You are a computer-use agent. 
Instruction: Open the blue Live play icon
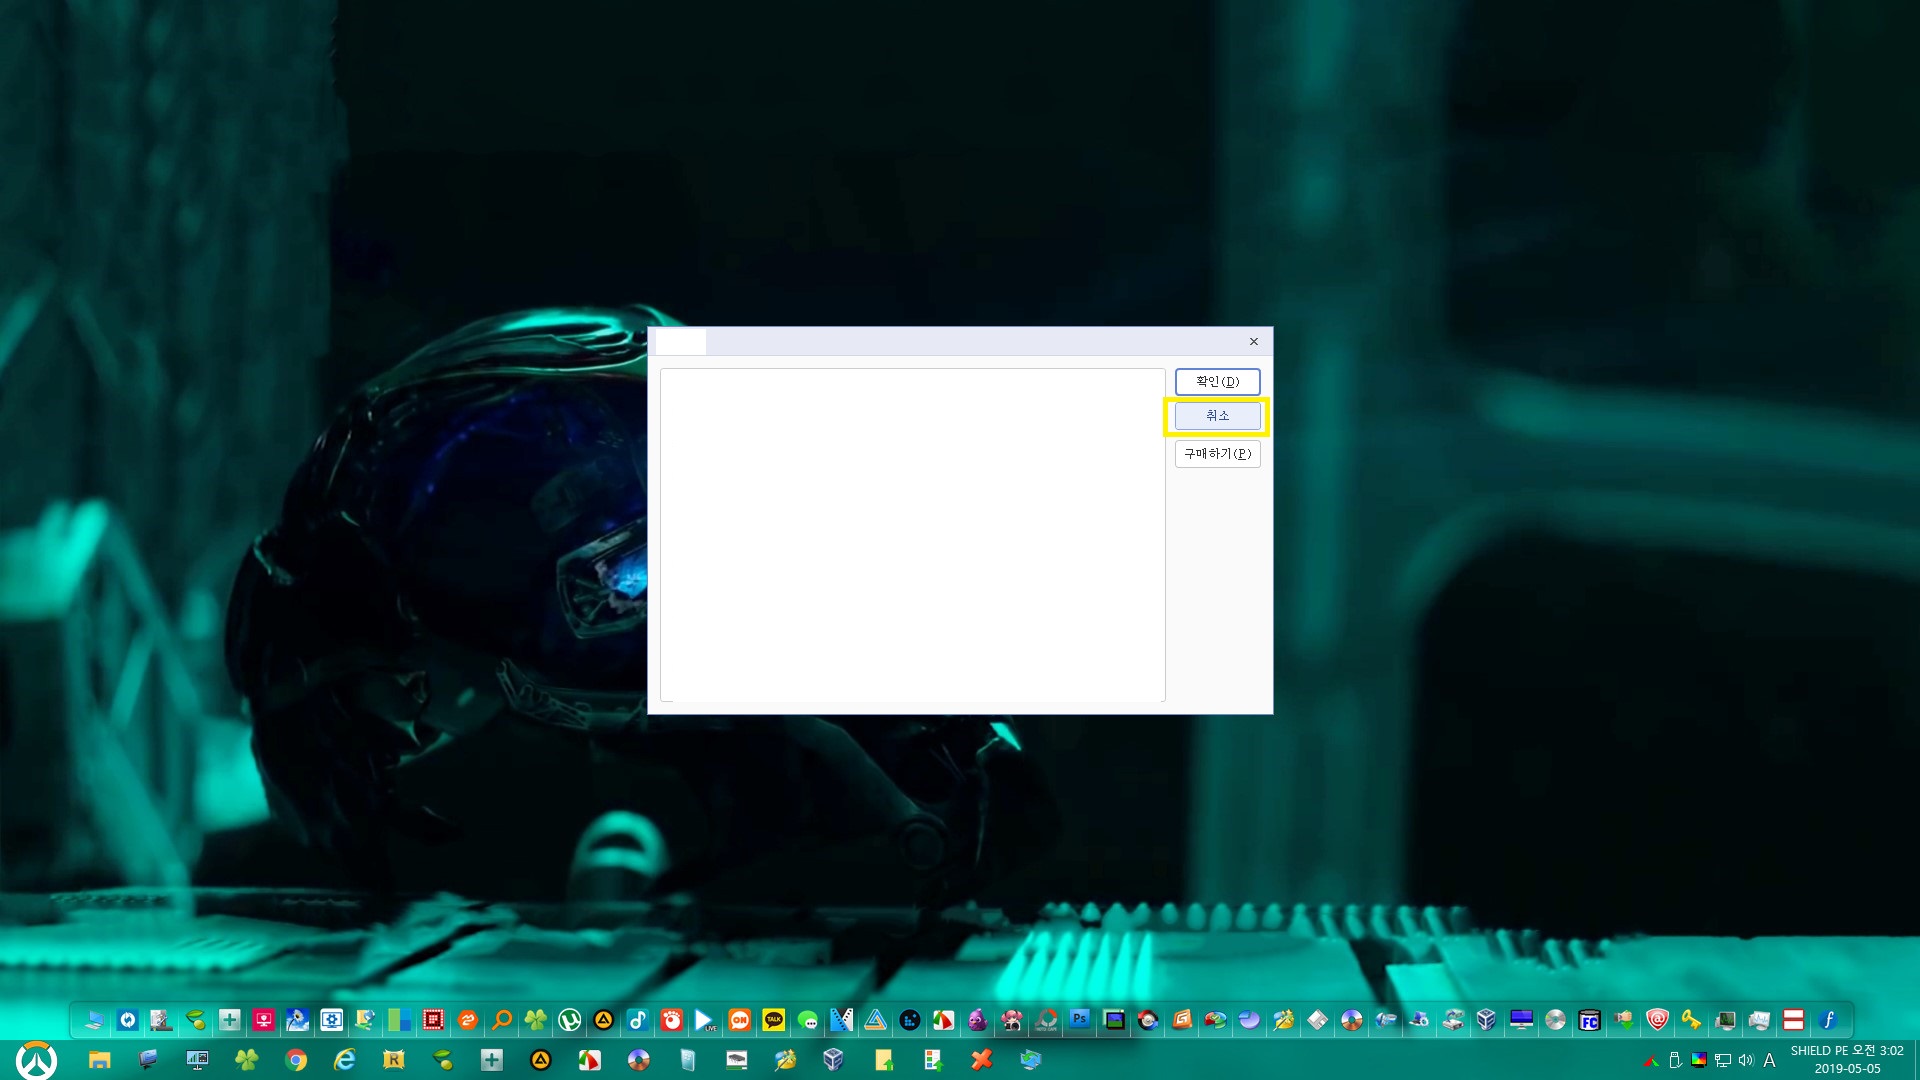click(706, 1020)
